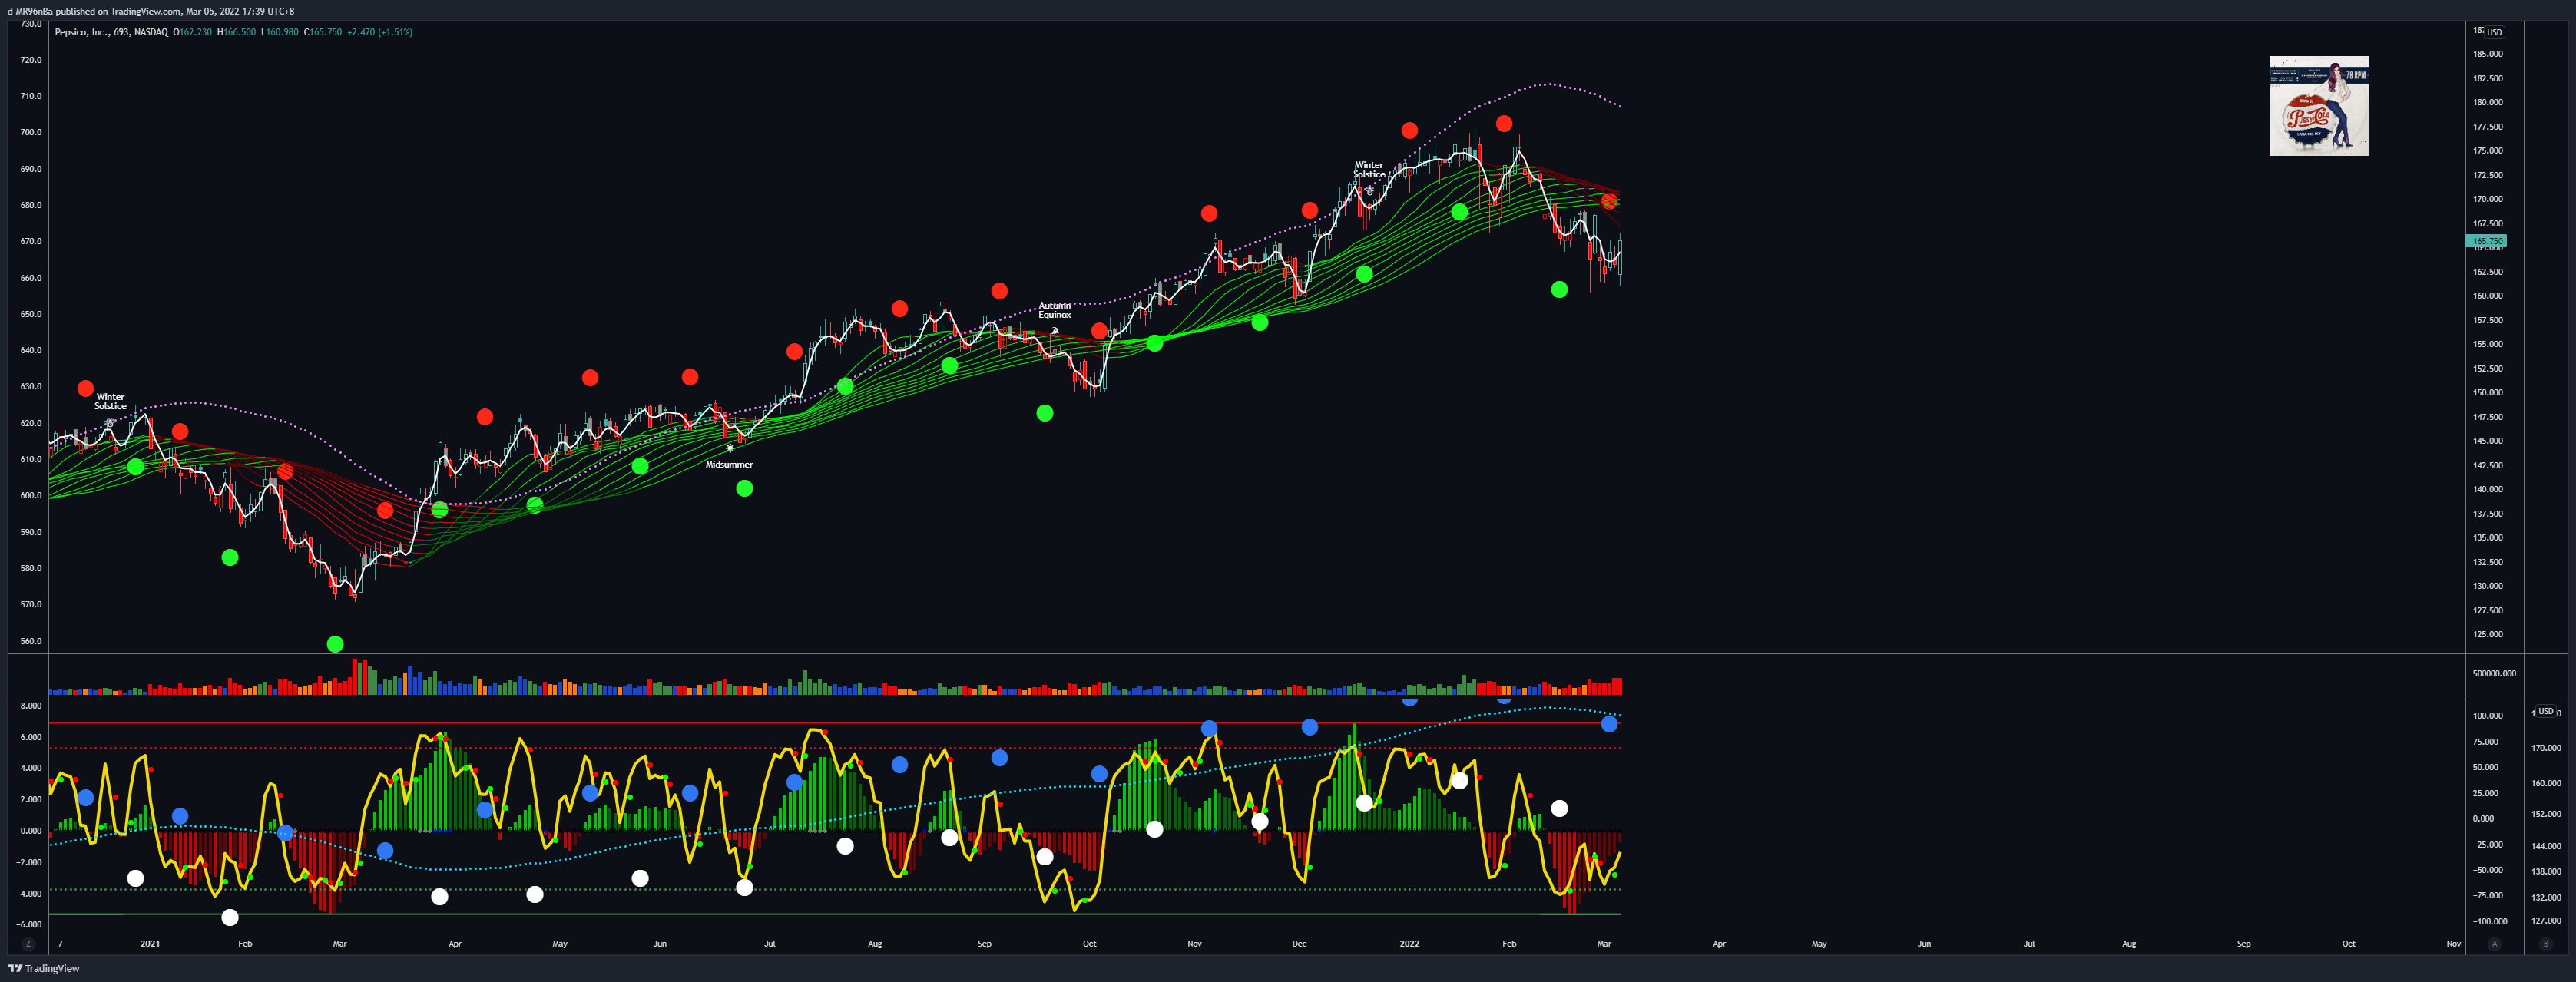Select the current price label 165.750
Viewport: 2576px width, 982px height.
[2487, 241]
